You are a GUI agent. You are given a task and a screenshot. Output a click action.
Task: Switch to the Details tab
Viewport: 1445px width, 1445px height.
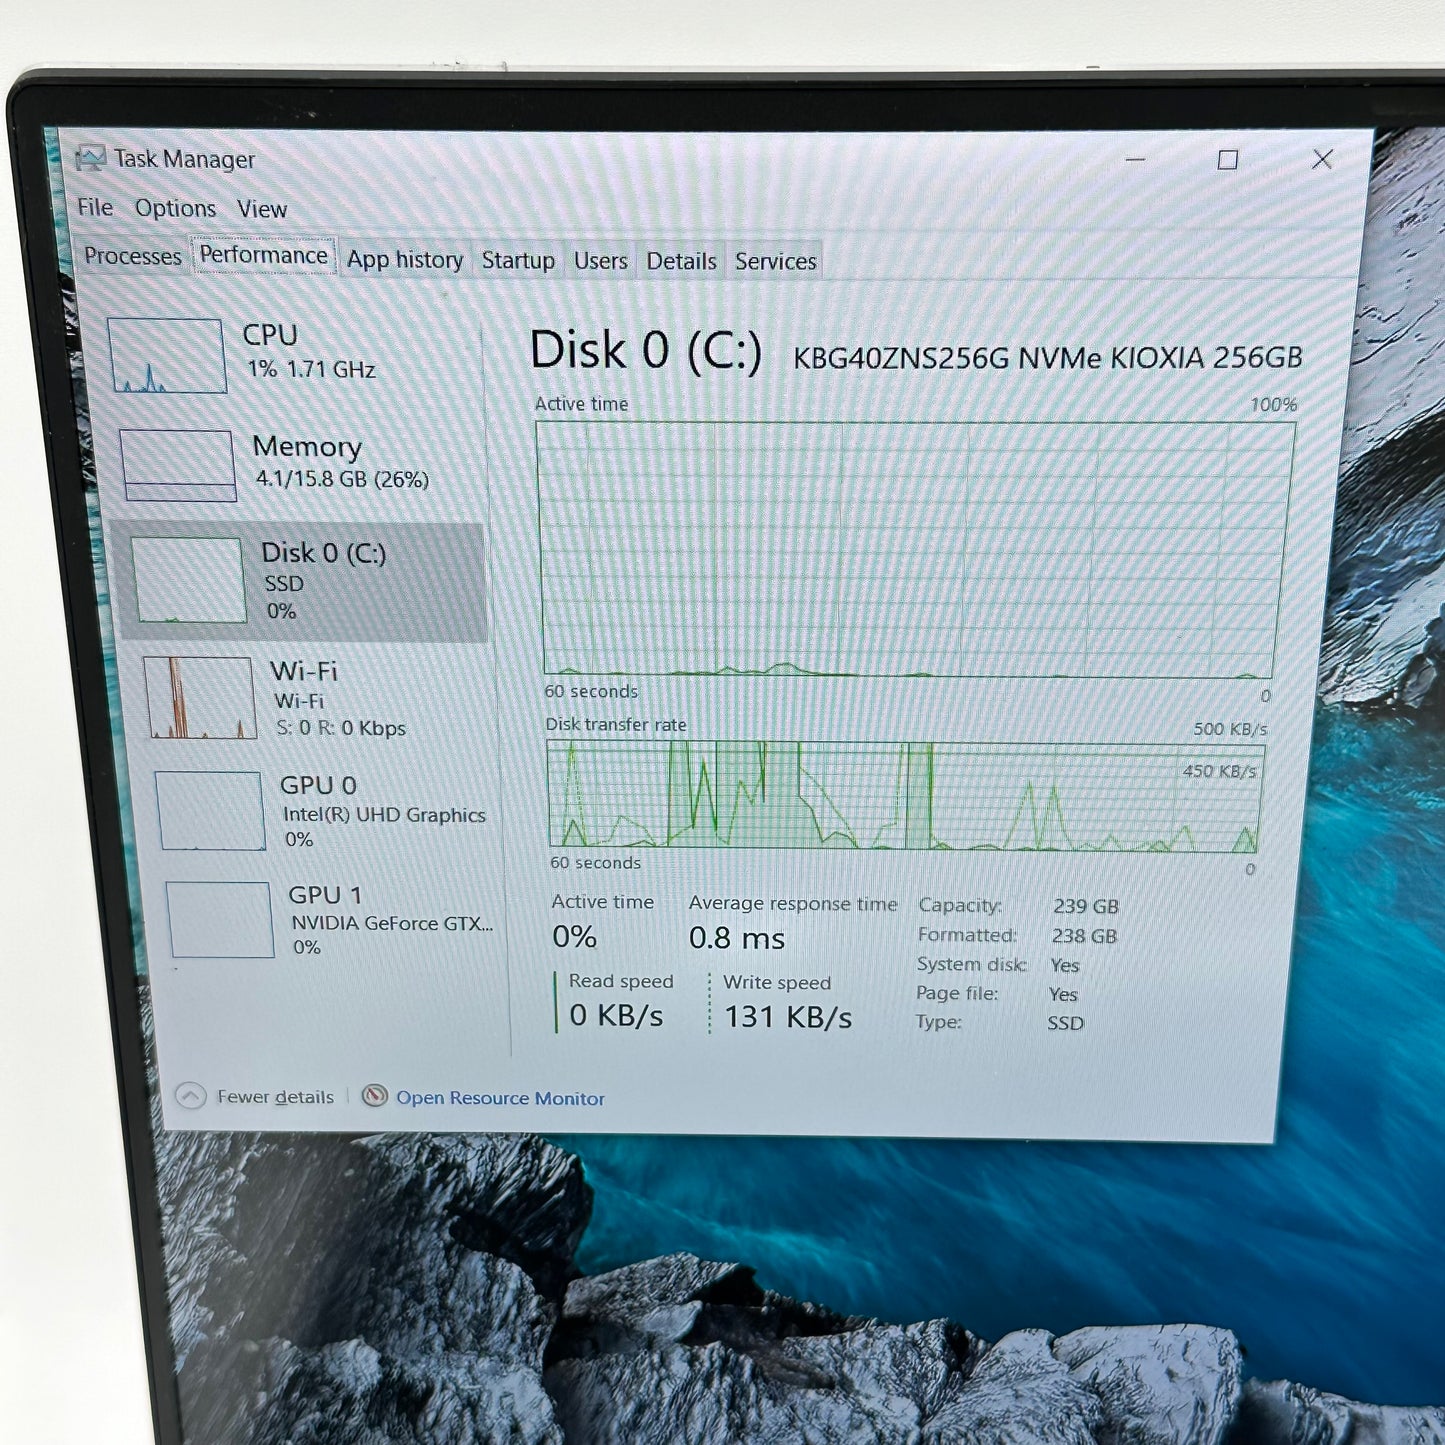[681, 261]
